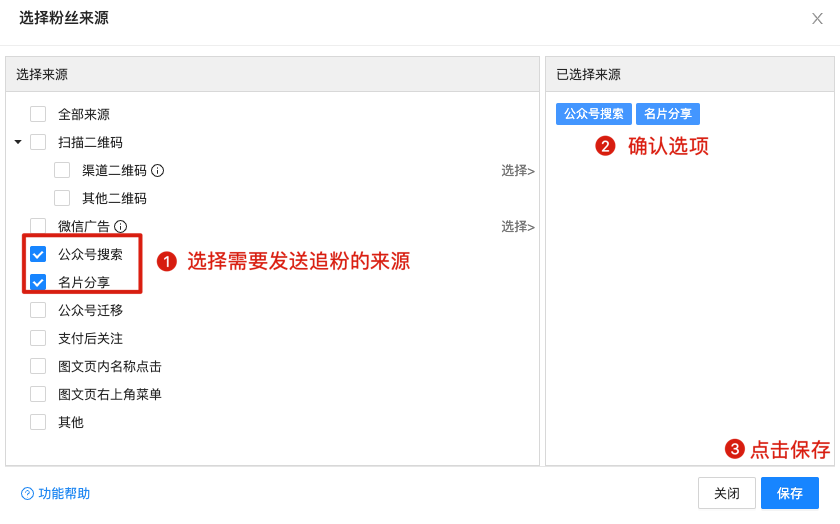Image resolution: width=840 pixels, height=524 pixels.
Task: Enable the 公众号迁移 checkbox
Action: [38, 310]
